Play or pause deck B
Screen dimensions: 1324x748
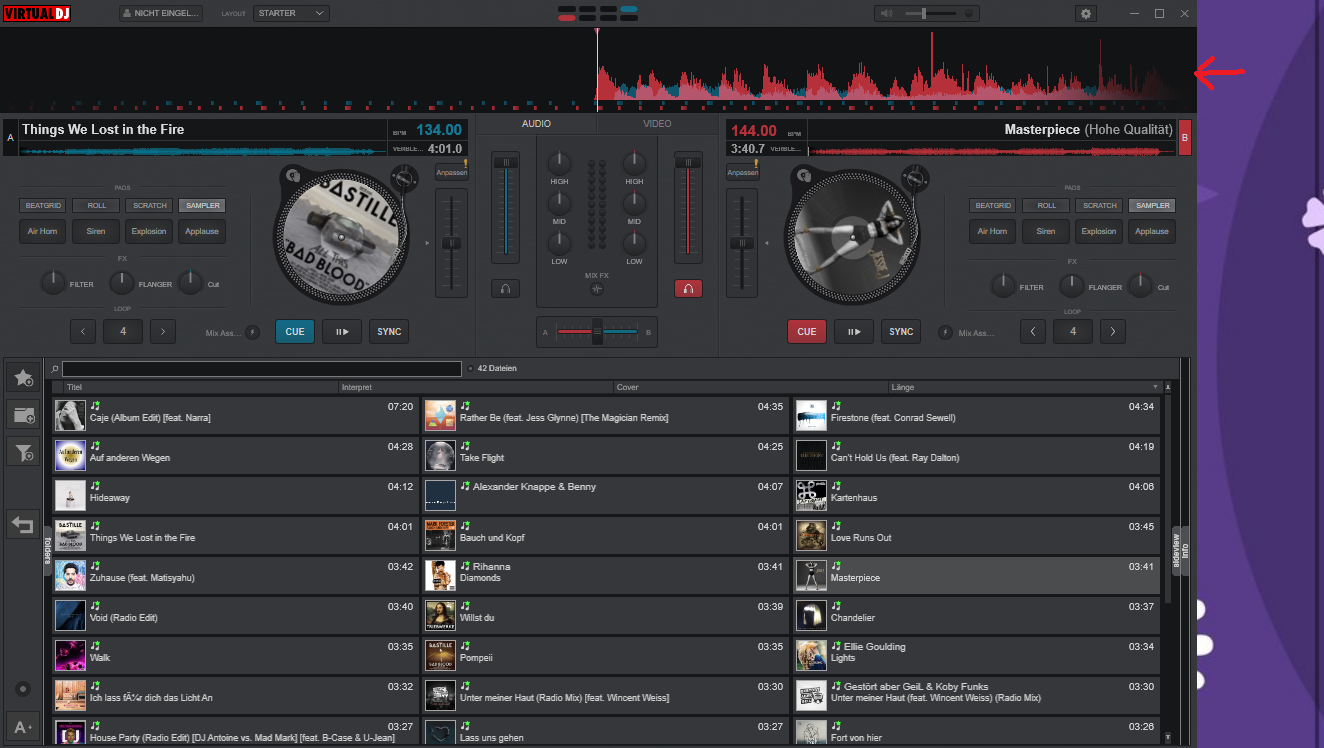(x=854, y=332)
